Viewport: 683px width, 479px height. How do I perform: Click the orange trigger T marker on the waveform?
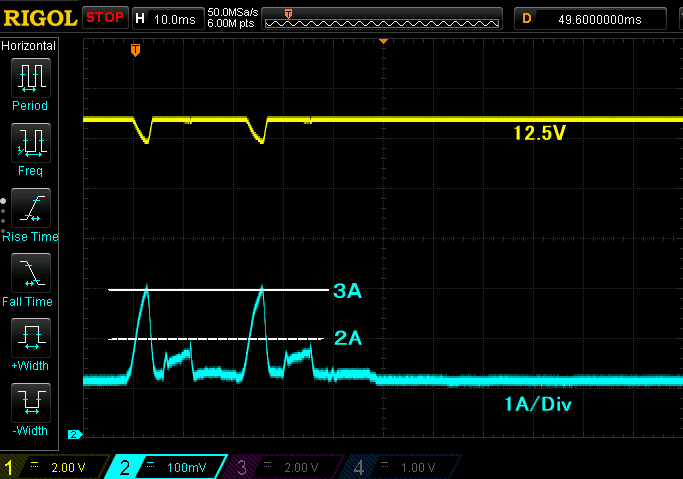point(136,49)
